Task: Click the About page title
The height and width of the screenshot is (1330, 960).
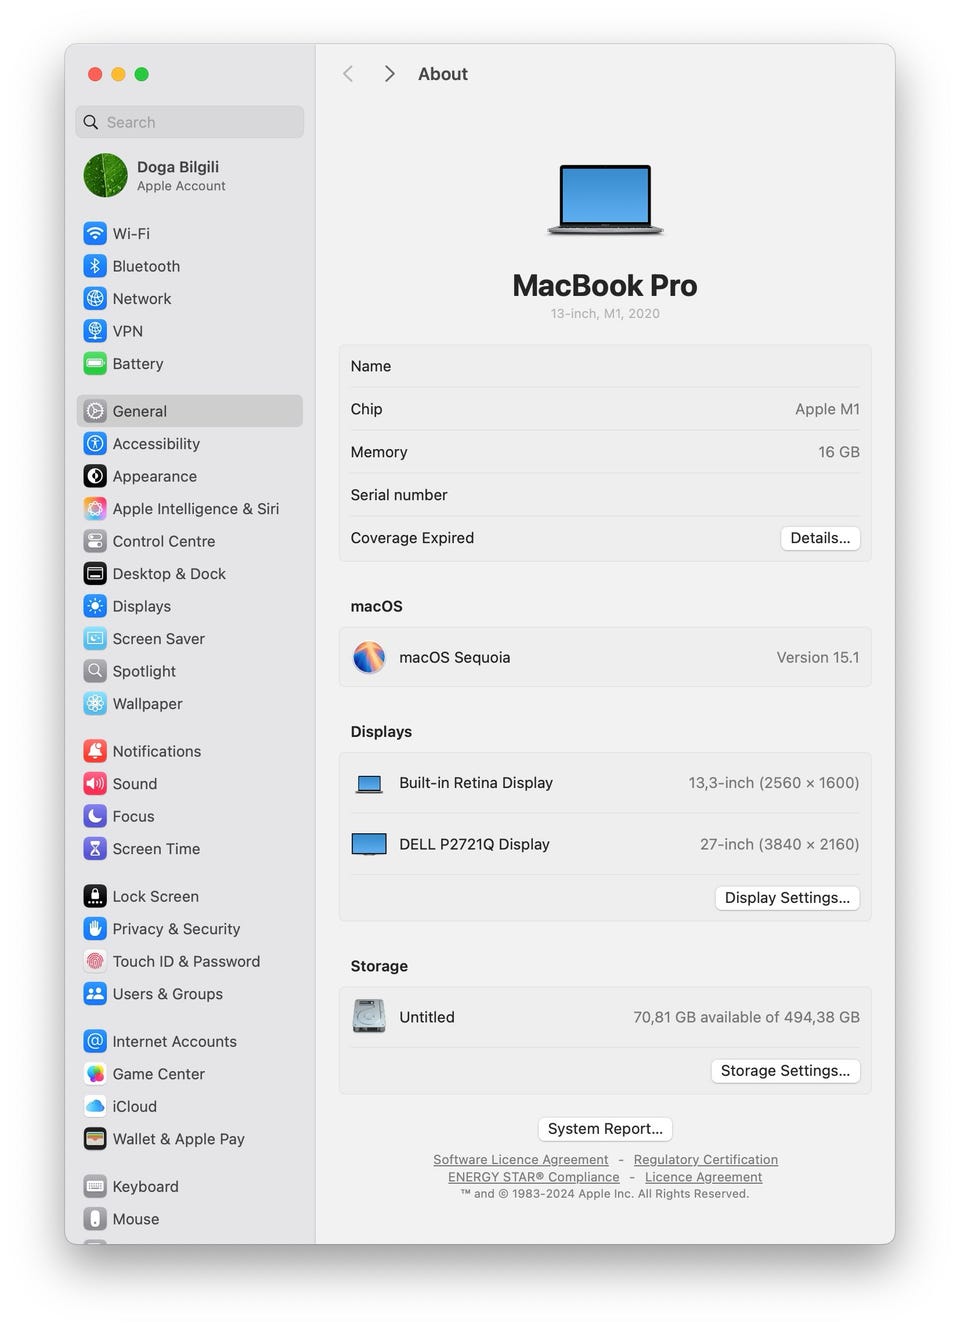Action: [x=443, y=74]
